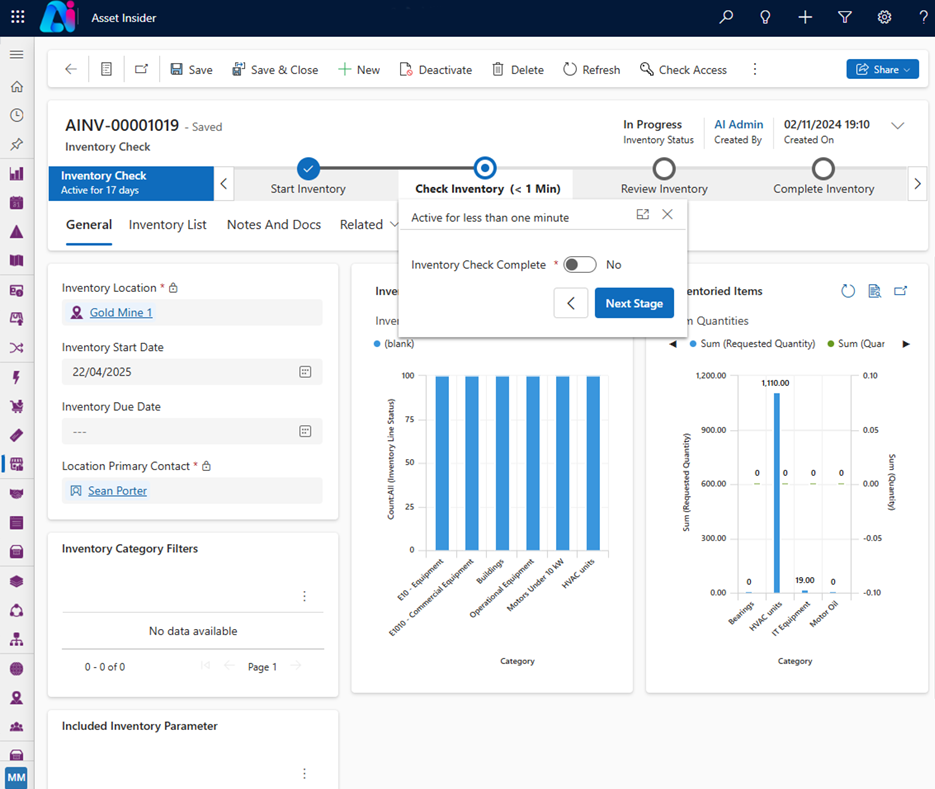Click the previous stage back button in flyout
The height and width of the screenshot is (789, 935).
pyautogui.click(x=571, y=303)
